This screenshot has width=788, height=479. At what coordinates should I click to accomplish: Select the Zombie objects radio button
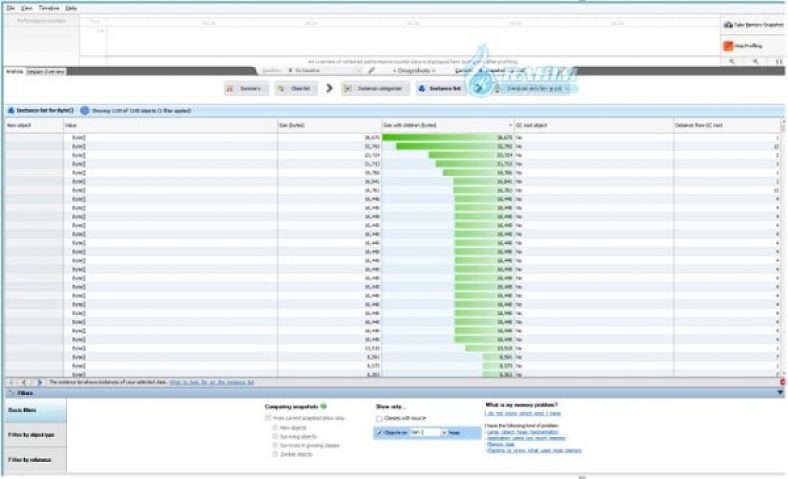click(x=275, y=454)
